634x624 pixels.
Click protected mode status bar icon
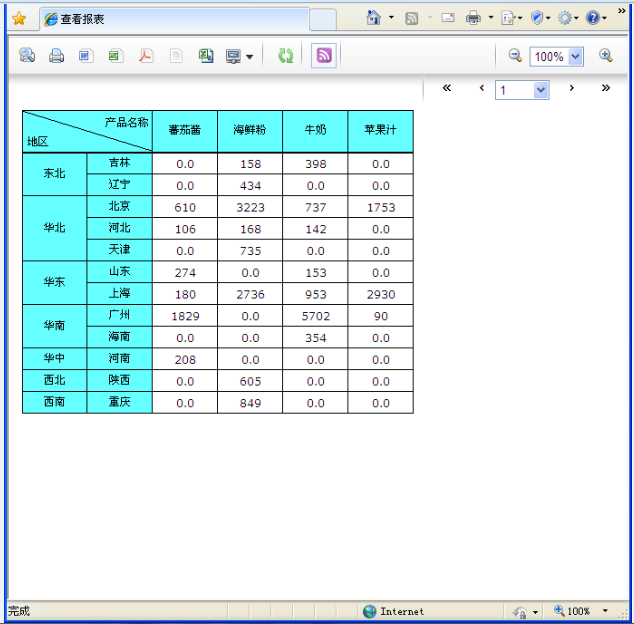point(520,612)
